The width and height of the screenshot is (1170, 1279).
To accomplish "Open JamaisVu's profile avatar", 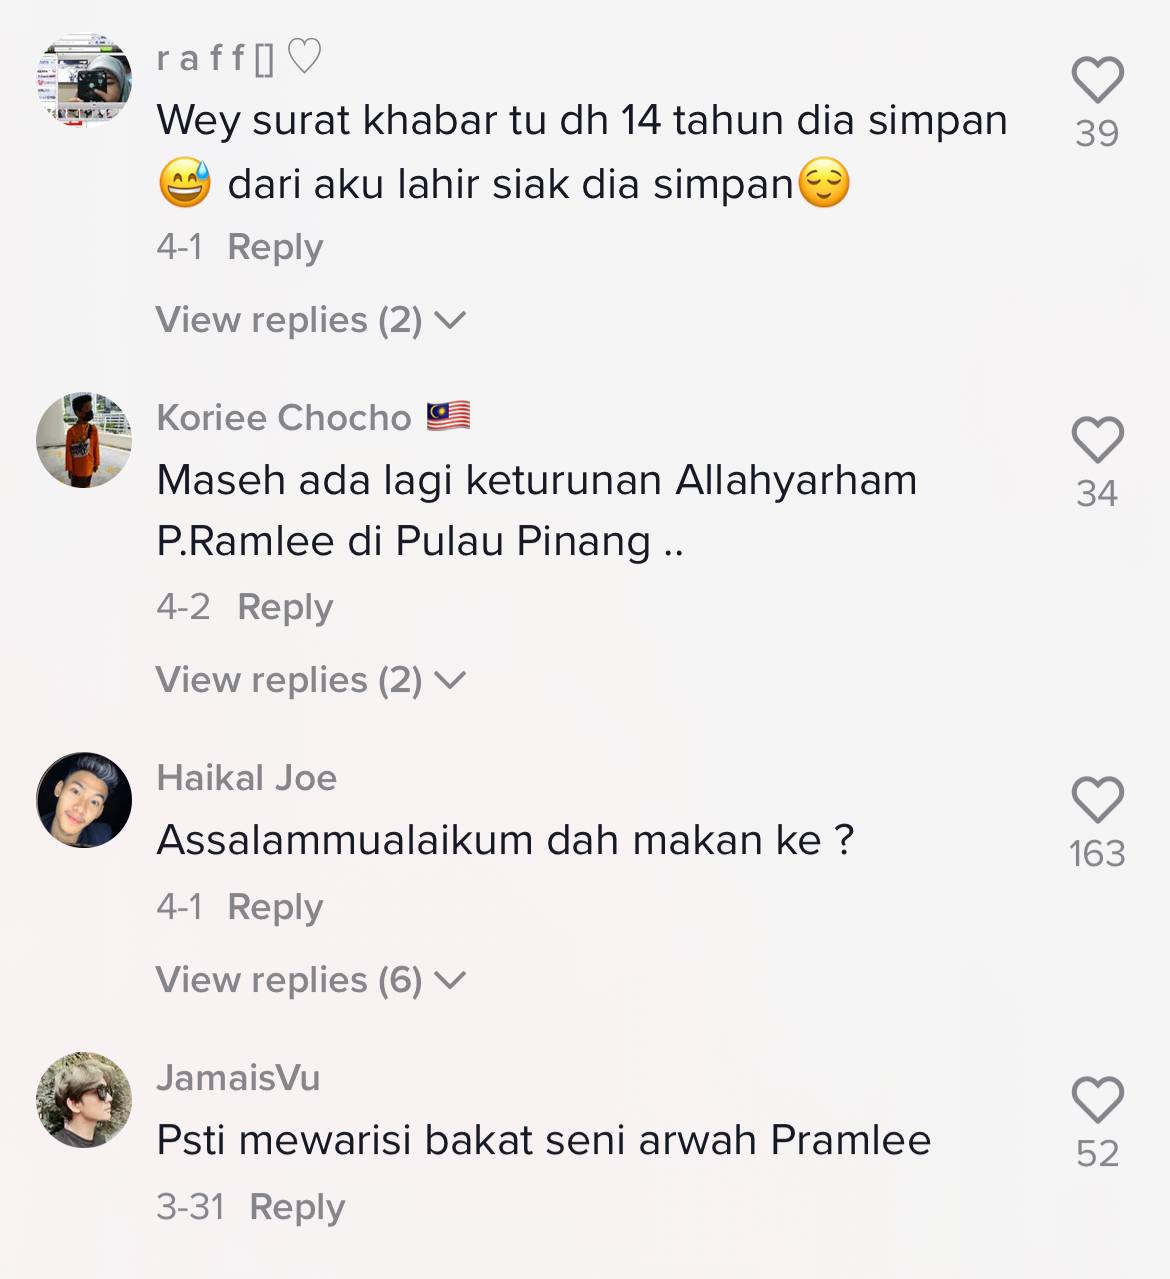I will point(84,1100).
